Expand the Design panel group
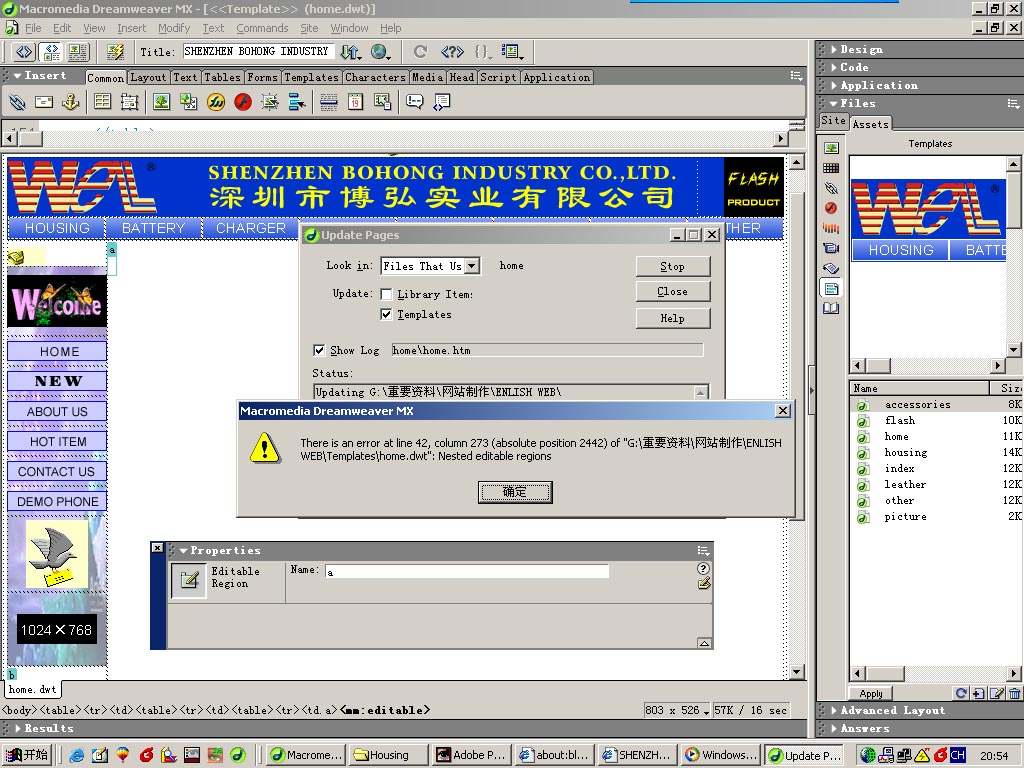1024x768 pixels. 861,49
